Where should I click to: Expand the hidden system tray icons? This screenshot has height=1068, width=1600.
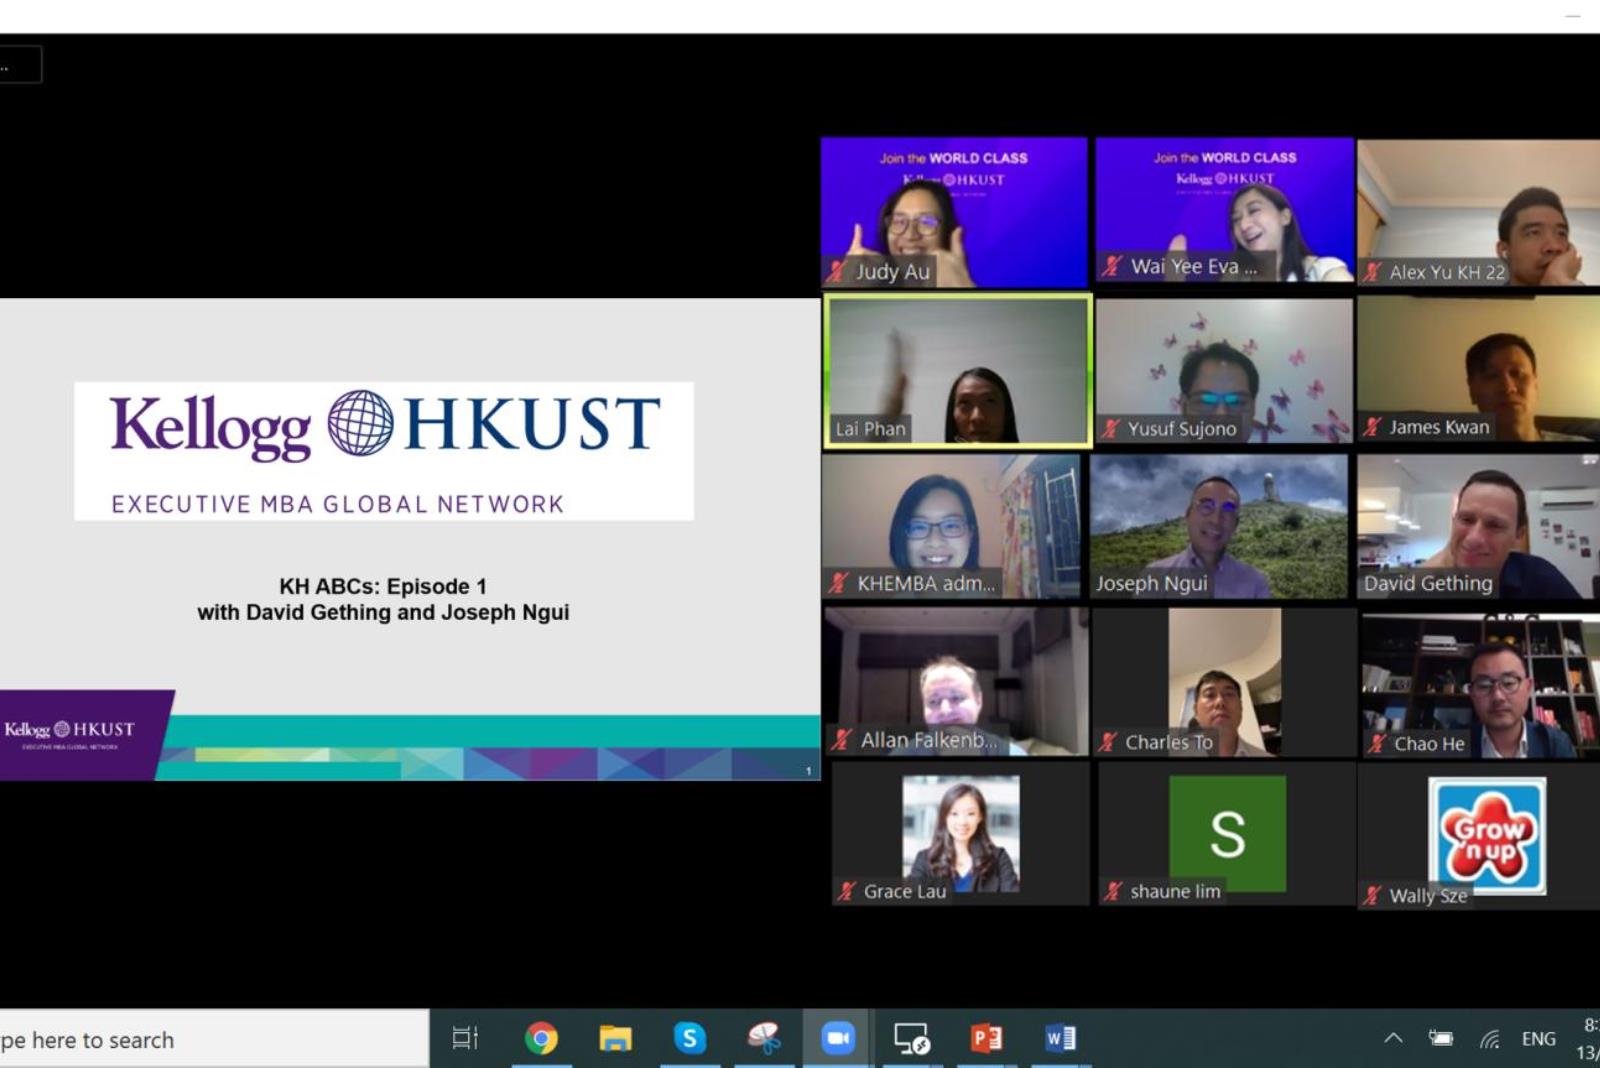coord(1393,1039)
